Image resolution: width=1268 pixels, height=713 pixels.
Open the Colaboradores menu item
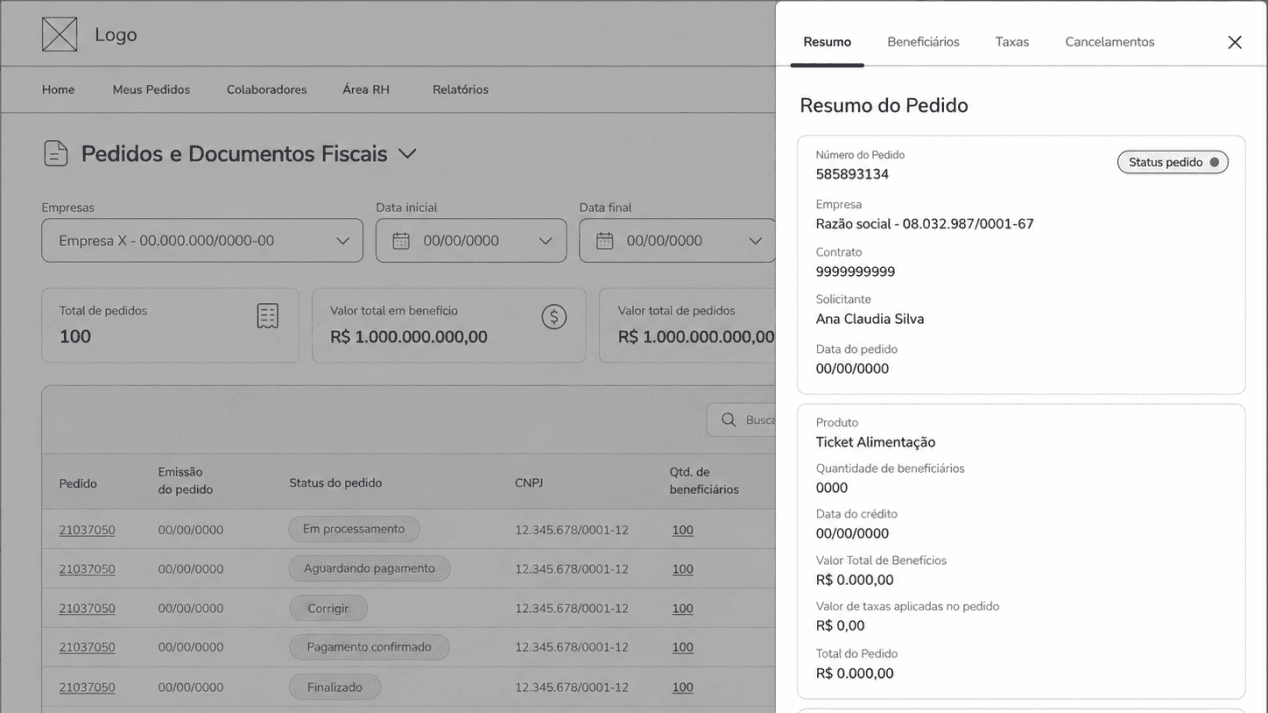point(267,90)
